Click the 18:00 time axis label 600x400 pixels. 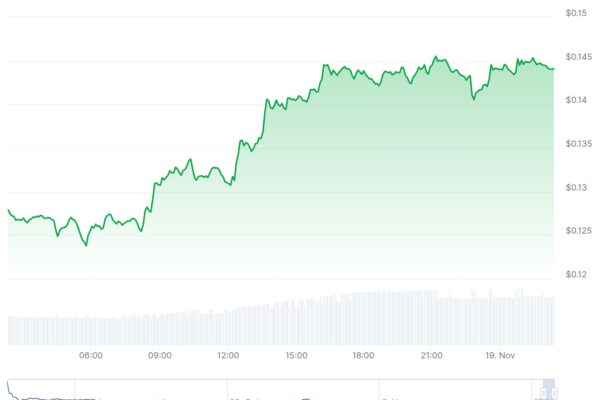click(x=363, y=355)
